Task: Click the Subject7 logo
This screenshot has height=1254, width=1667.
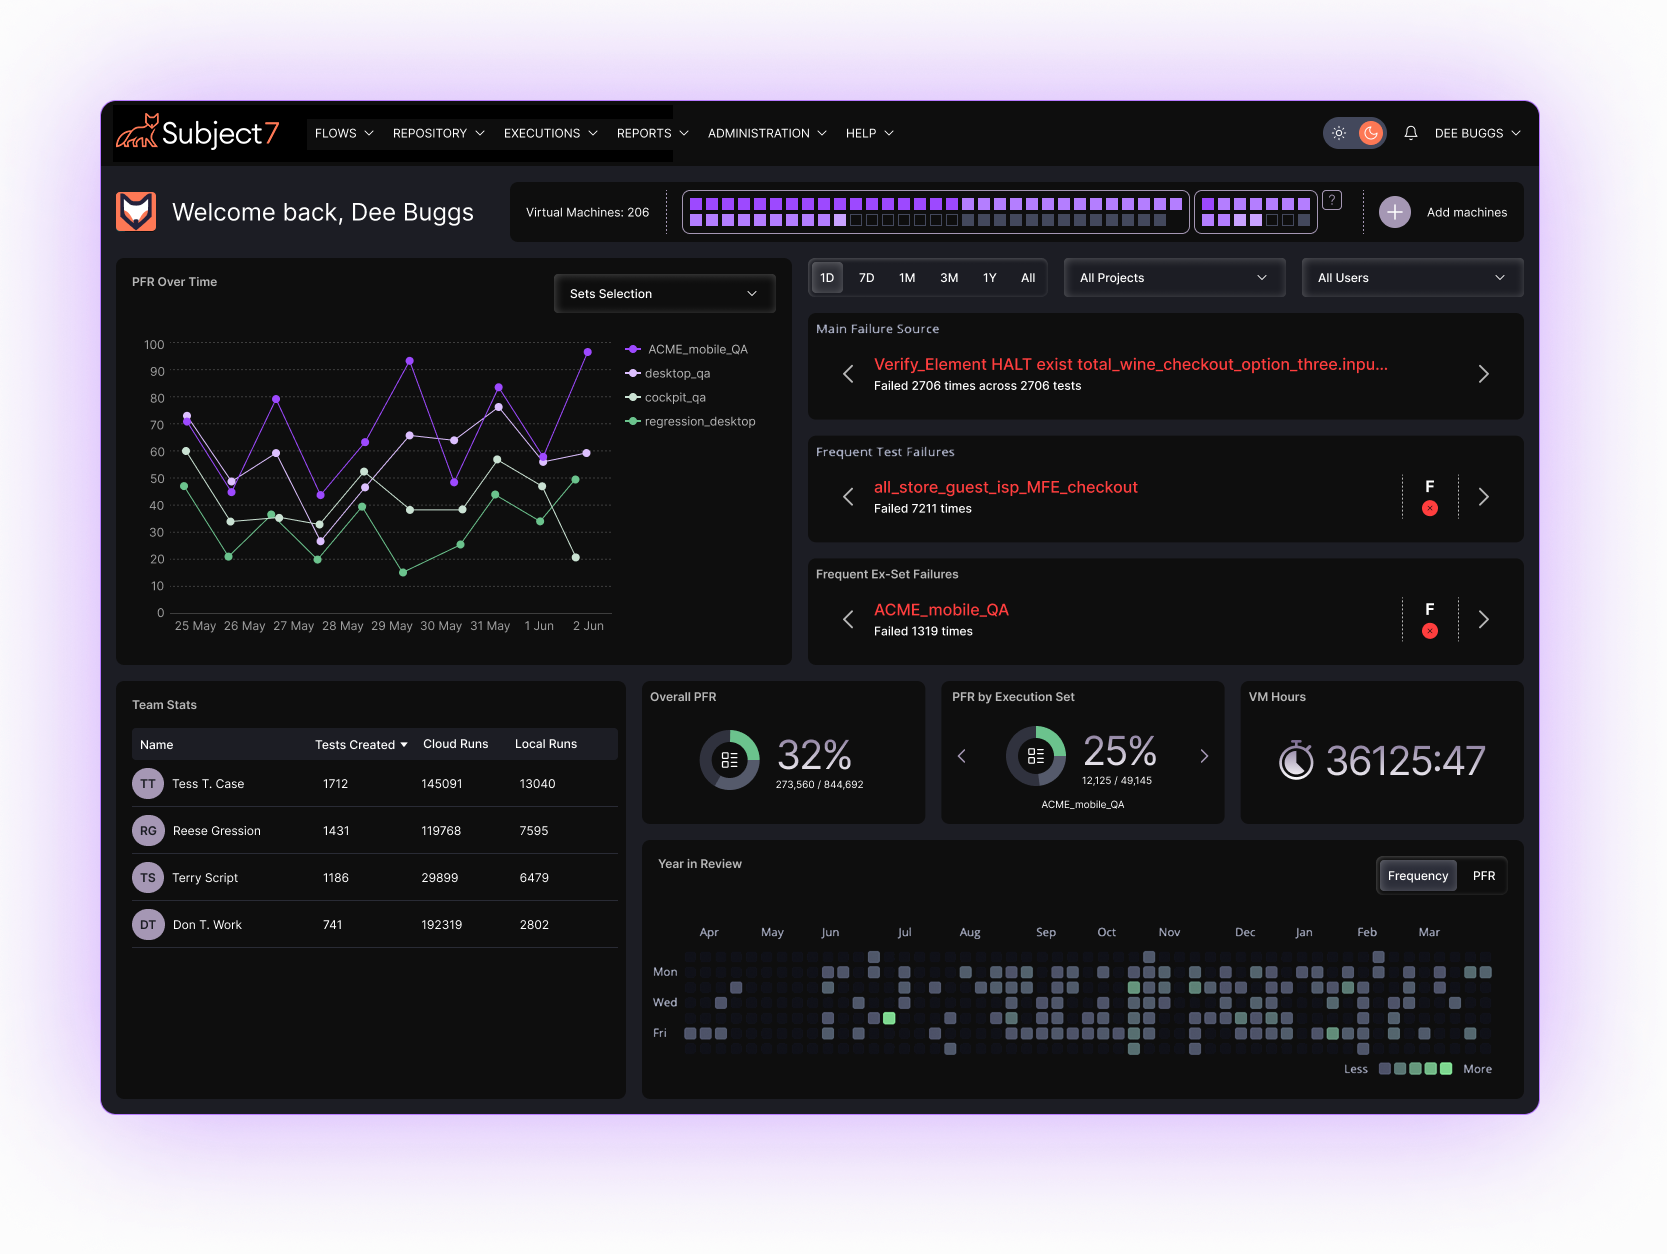Action: pyautogui.click(x=198, y=133)
